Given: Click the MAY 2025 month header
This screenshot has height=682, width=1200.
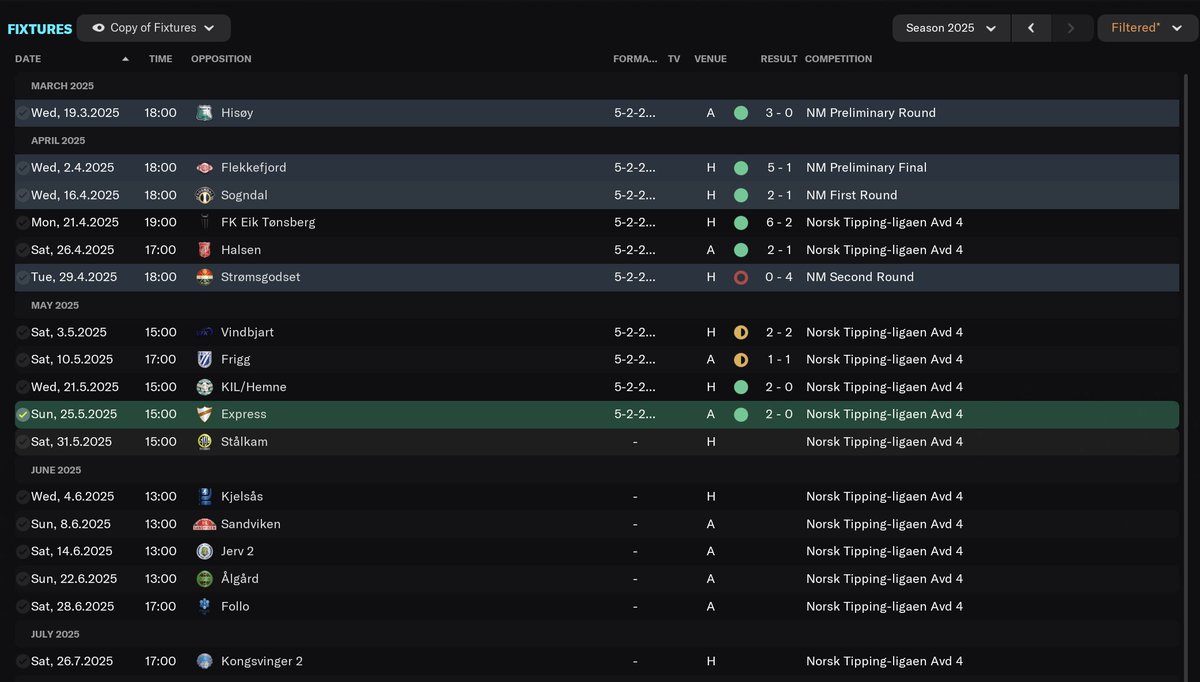Looking at the screenshot, I should point(56,305).
